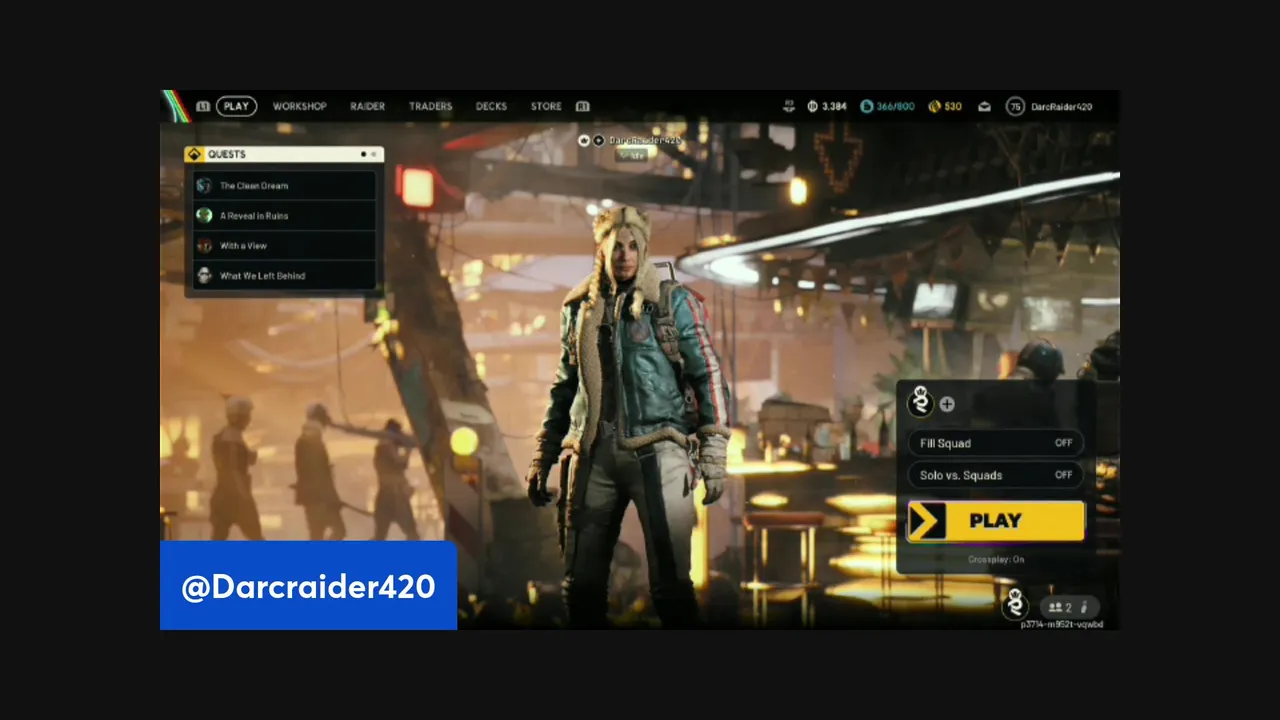
Task: Go to the TRADERS tab
Action: [430, 106]
